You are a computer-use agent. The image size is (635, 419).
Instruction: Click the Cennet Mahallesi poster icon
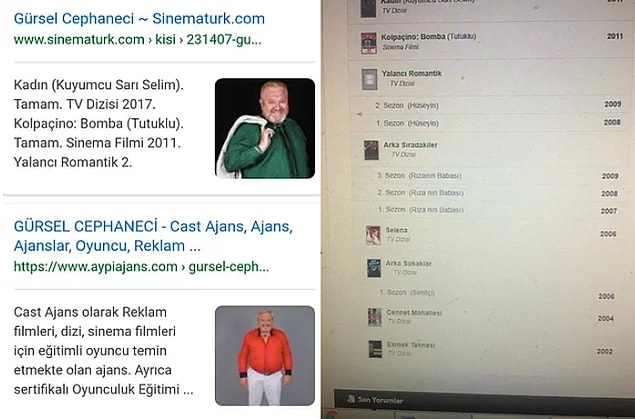click(375, 317)
